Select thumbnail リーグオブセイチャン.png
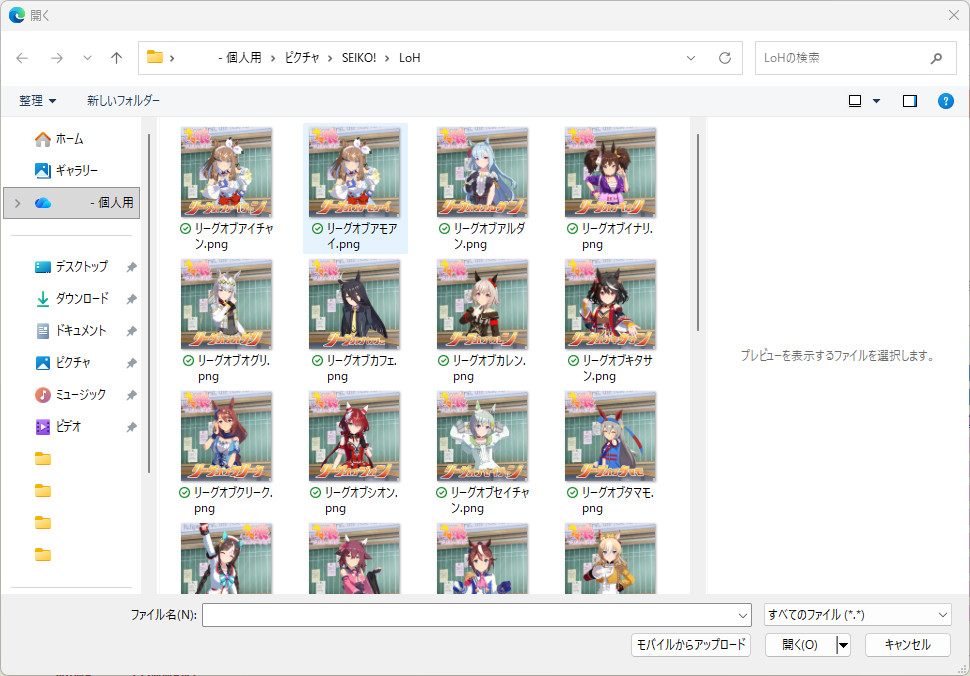 (x=483, y=437)
